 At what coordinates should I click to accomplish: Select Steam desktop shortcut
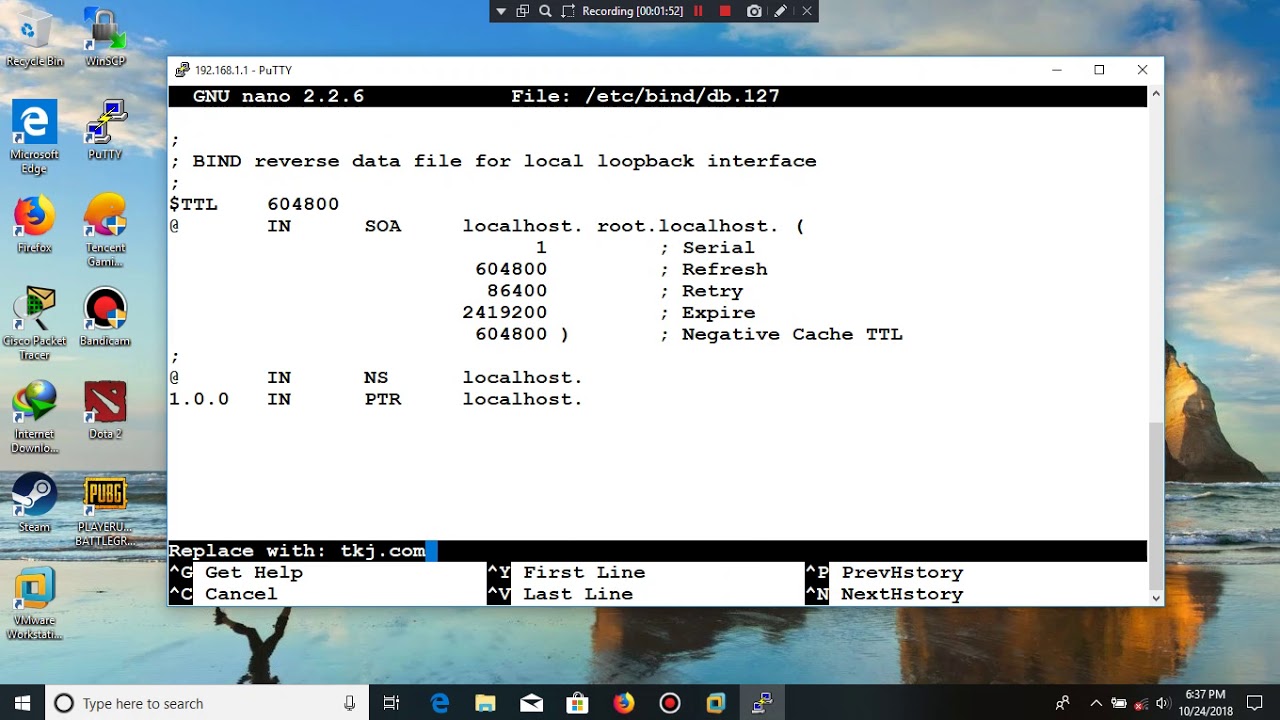tap(34, 503)
